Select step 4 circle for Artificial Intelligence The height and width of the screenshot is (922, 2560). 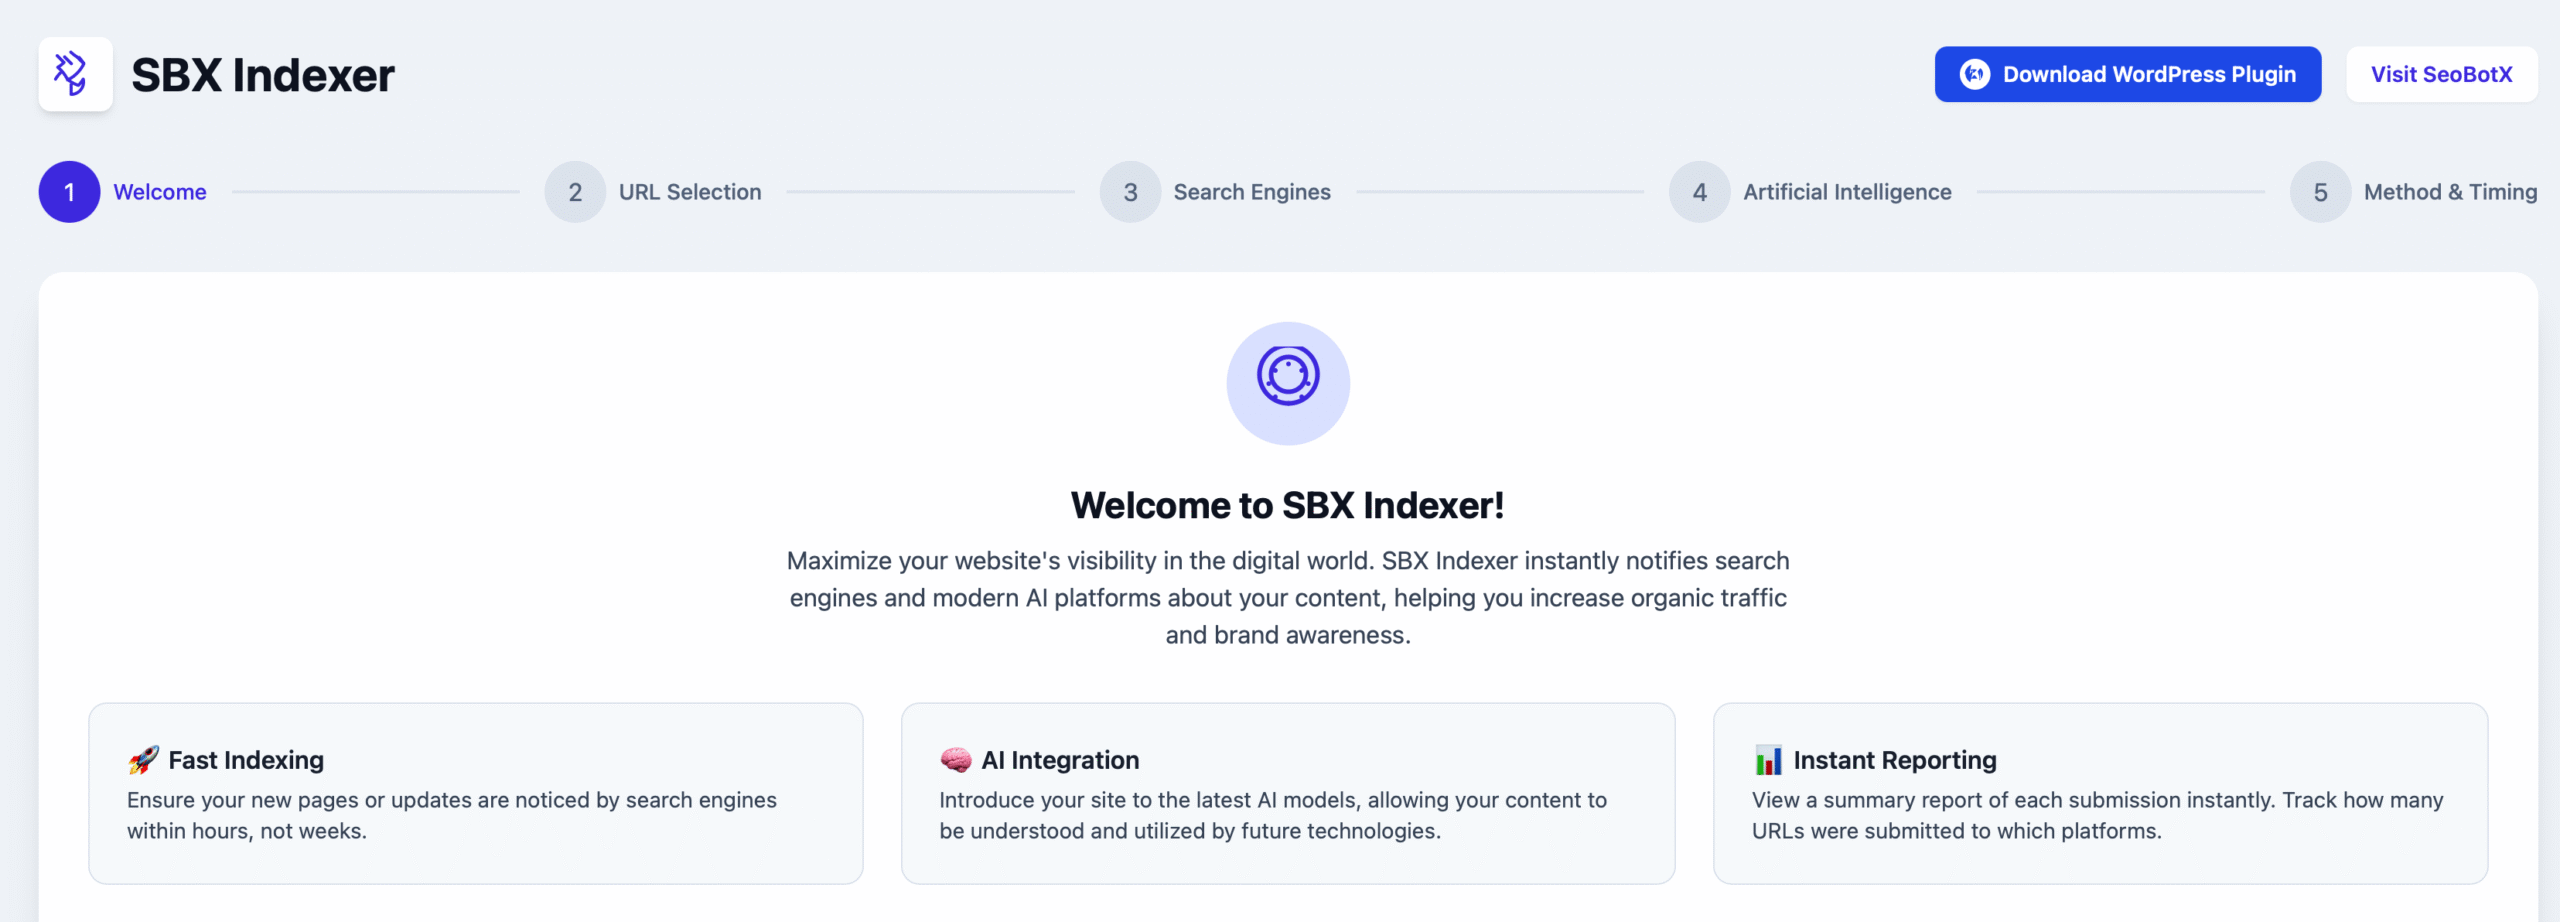tap(1699, 192)
